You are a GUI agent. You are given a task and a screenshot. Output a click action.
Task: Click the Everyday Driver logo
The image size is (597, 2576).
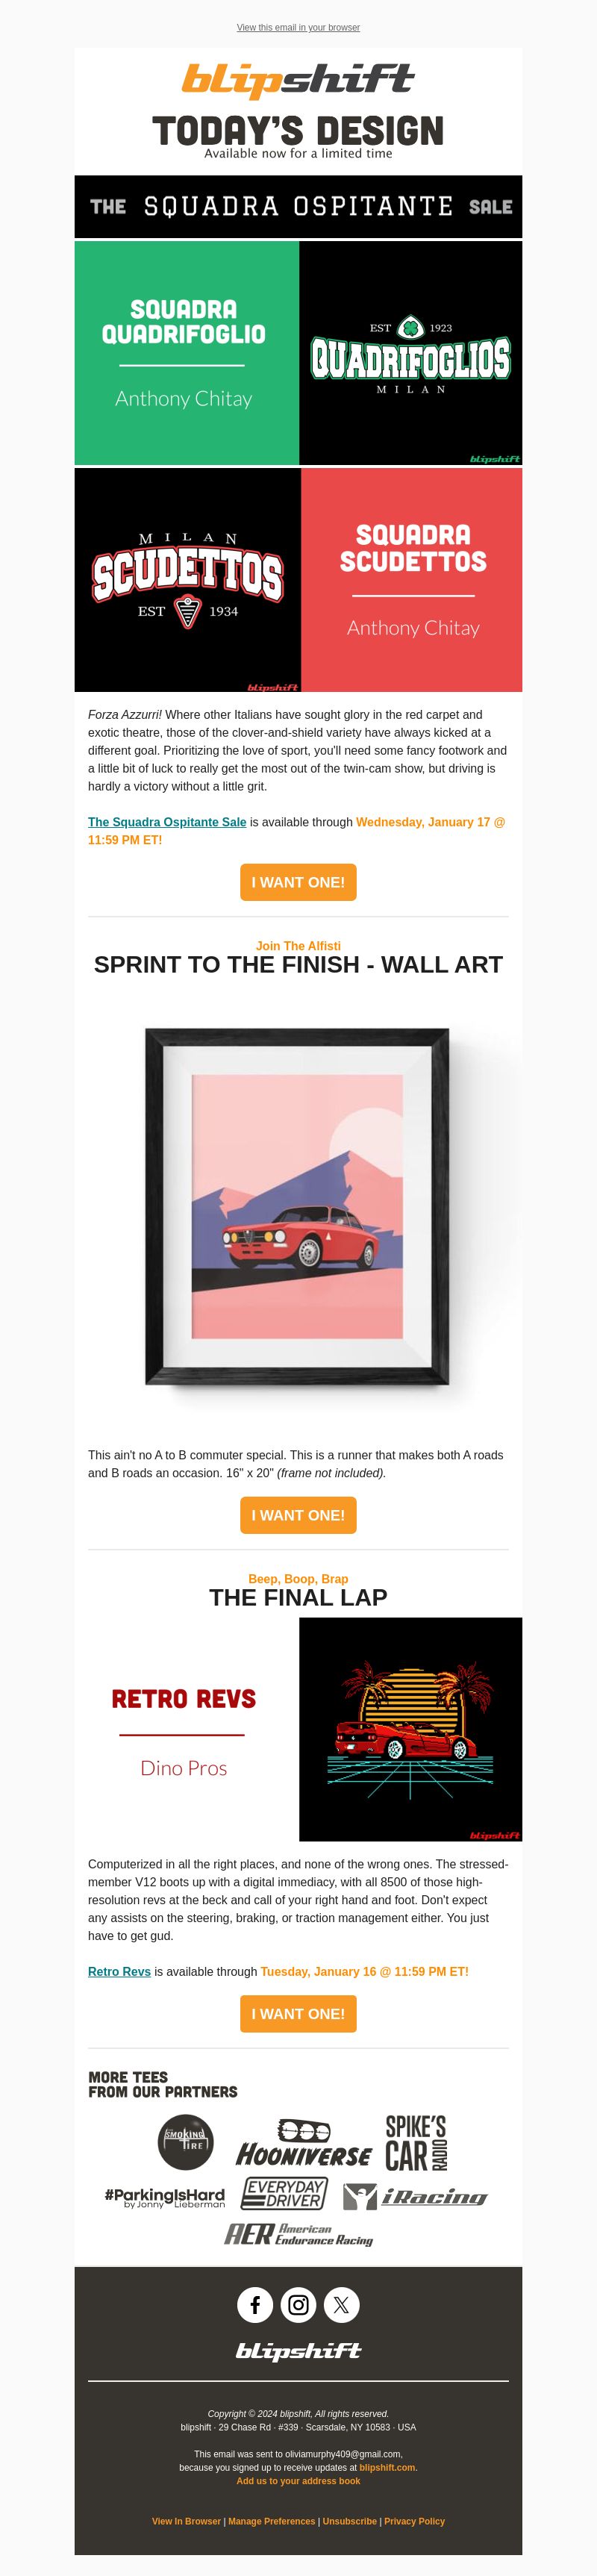[284, 2193]
